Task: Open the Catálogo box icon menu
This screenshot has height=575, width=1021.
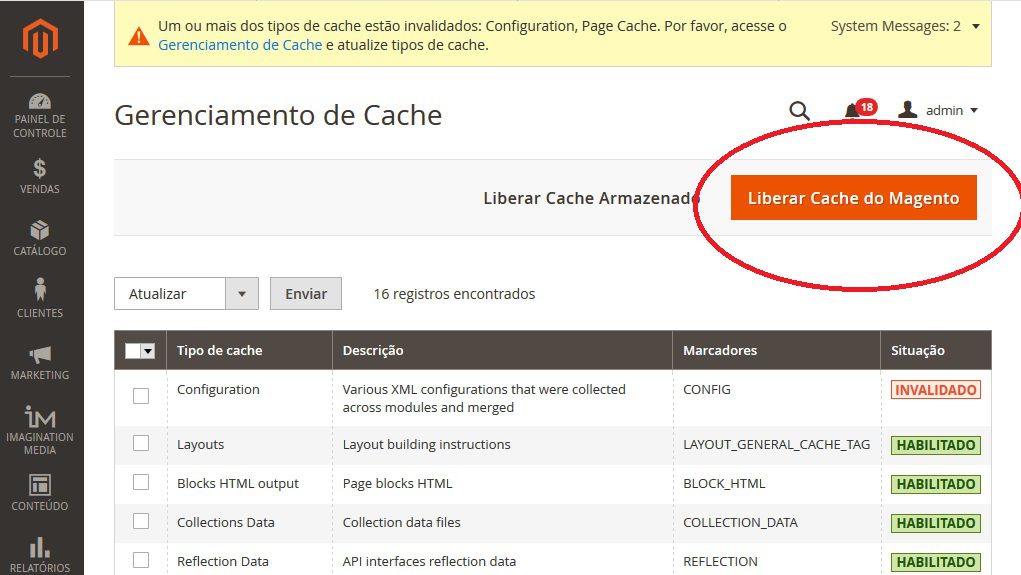Action: point(40,231)
